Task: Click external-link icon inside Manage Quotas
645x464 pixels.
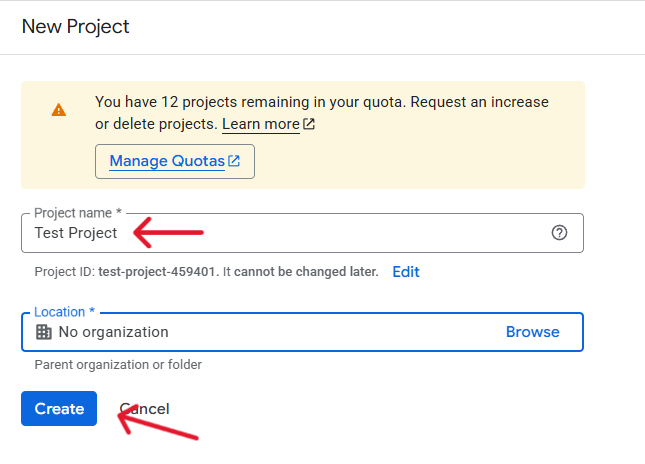Action: click(x=235, y=161)
